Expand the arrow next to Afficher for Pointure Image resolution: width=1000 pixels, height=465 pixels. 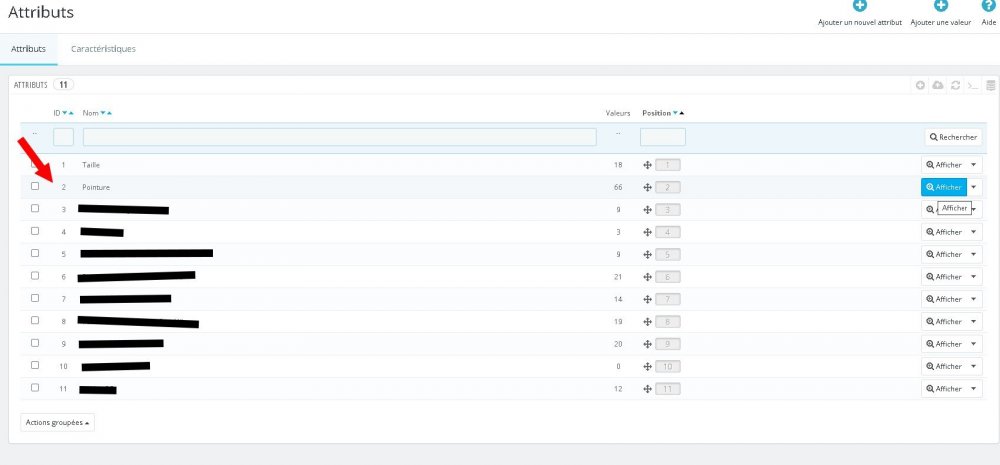[974, 187]
